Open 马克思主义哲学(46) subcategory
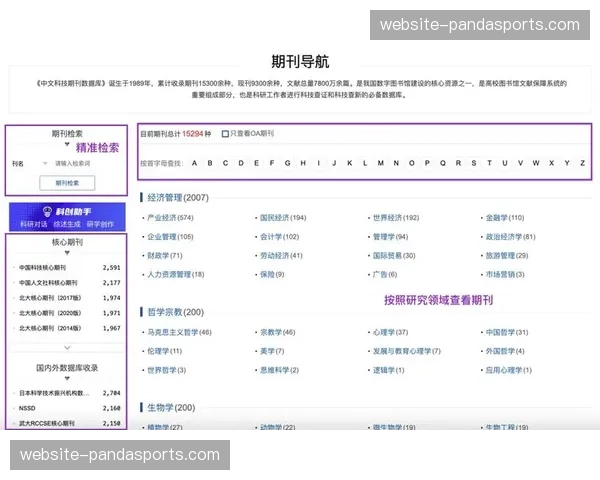 pos(179,332)
